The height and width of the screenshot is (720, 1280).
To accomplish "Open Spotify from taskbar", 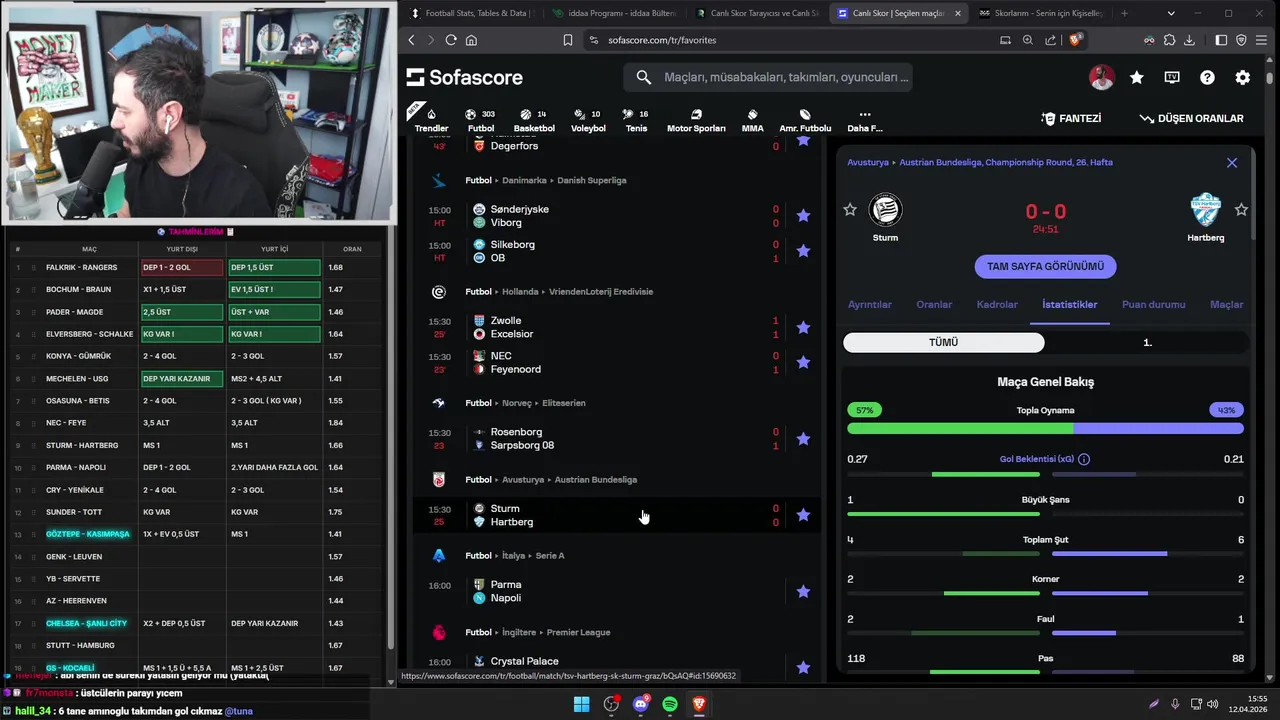I will (x=670, y=704).
